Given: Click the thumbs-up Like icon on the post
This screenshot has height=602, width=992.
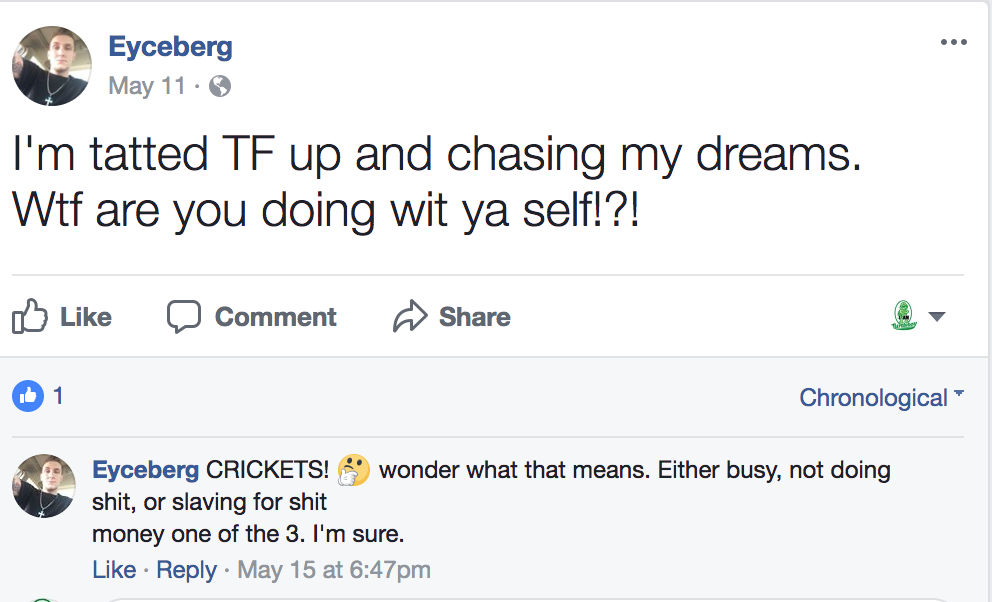Looking at the screenshot, I should (30, 317).
